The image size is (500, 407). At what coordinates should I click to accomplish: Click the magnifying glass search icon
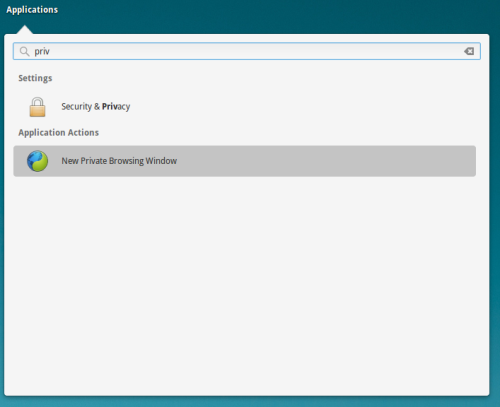pos(24,51)
